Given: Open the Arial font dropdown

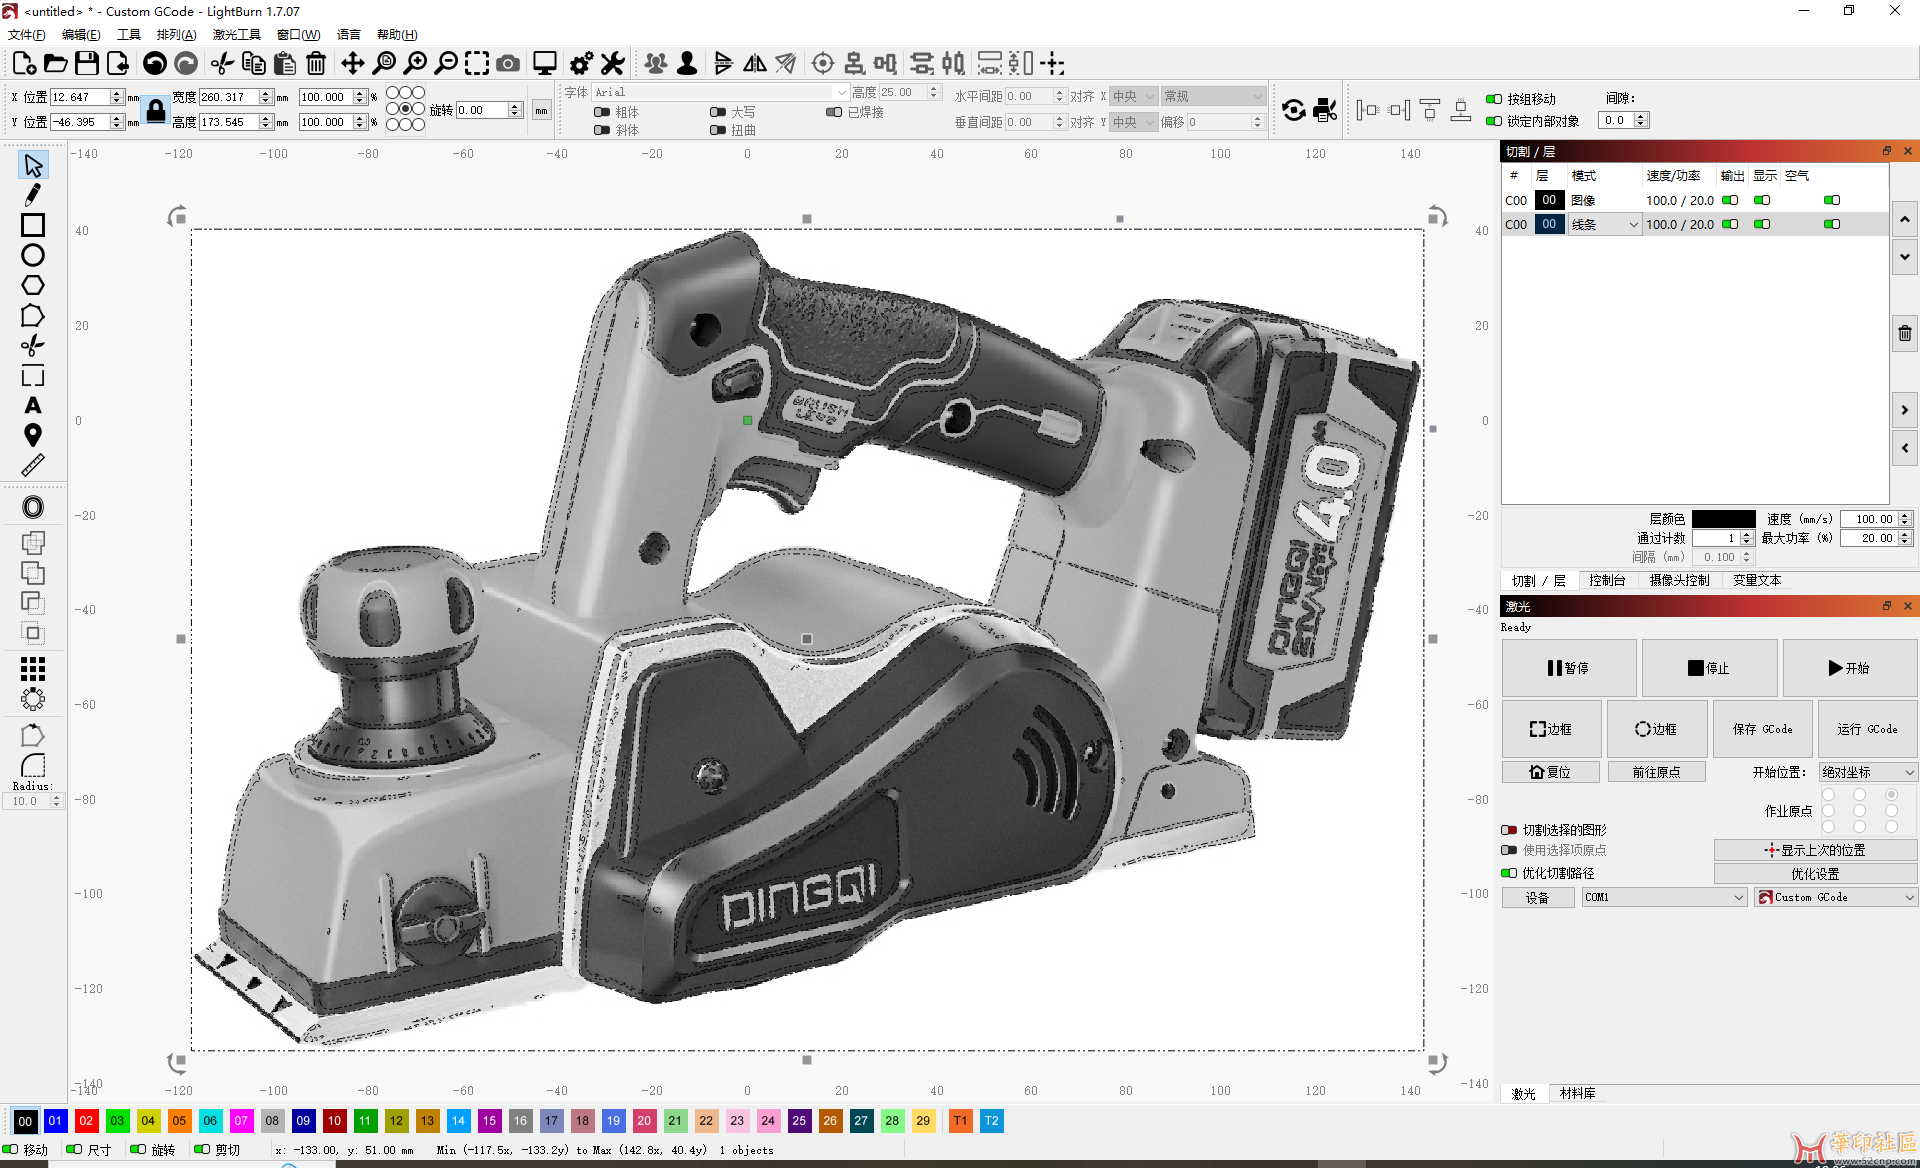Looking at the screenshot, I should click(x=721, y=92).
